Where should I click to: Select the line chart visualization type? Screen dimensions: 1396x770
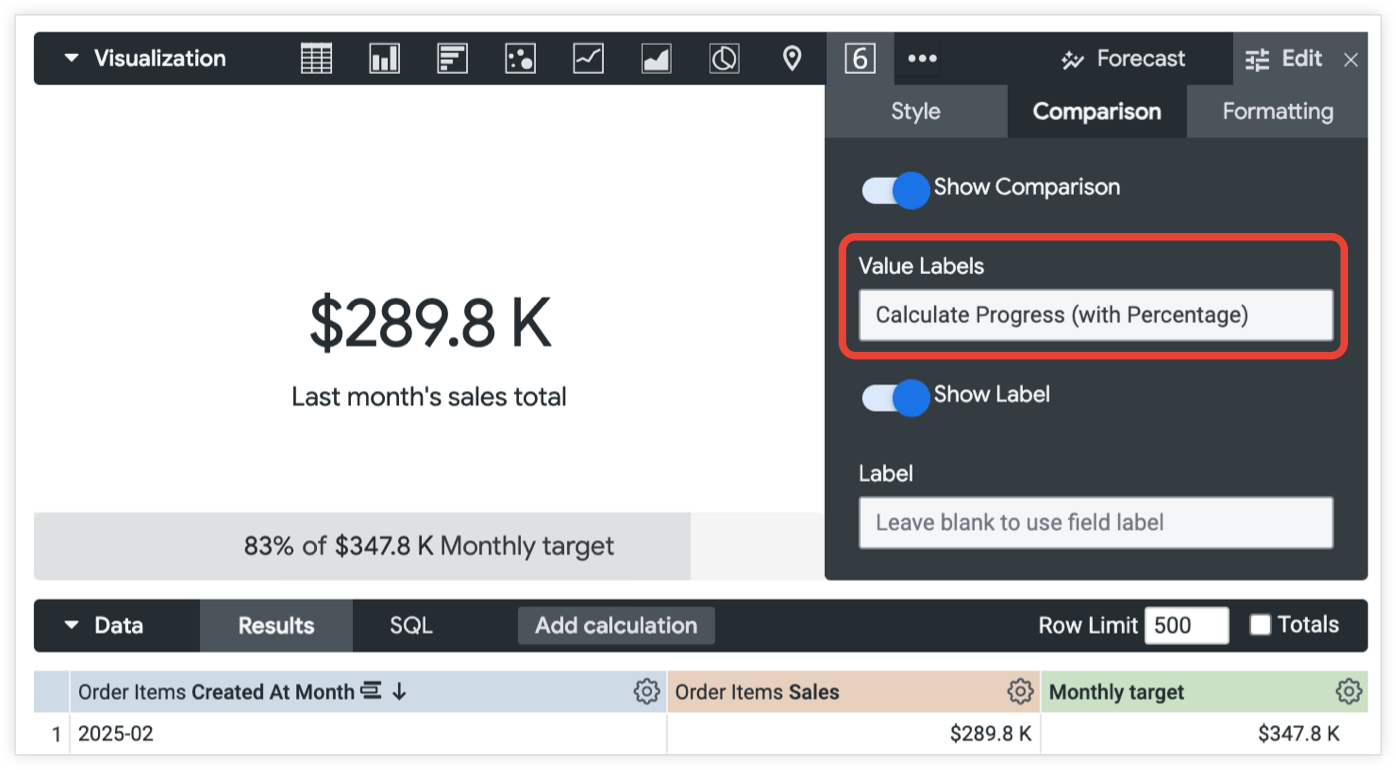pos(587,58)
